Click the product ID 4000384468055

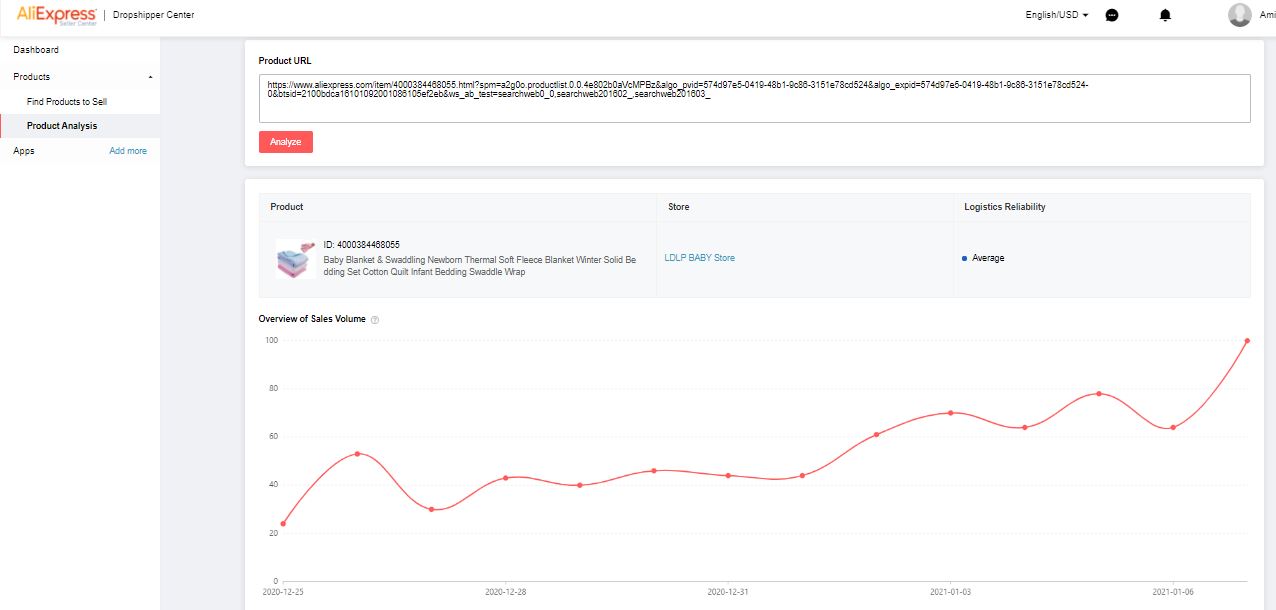(362, 245)
